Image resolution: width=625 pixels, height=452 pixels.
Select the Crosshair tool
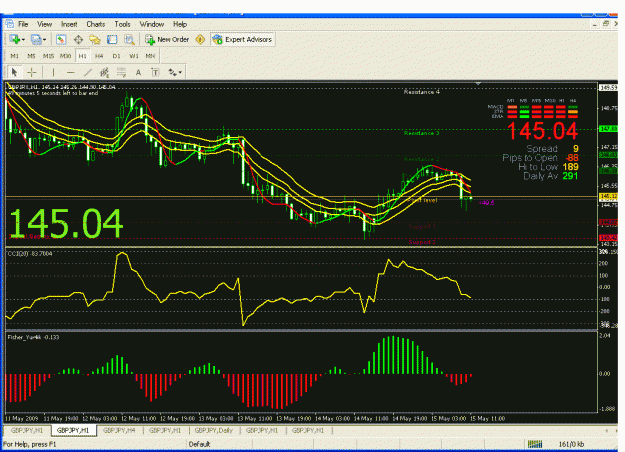coord(31,72)
